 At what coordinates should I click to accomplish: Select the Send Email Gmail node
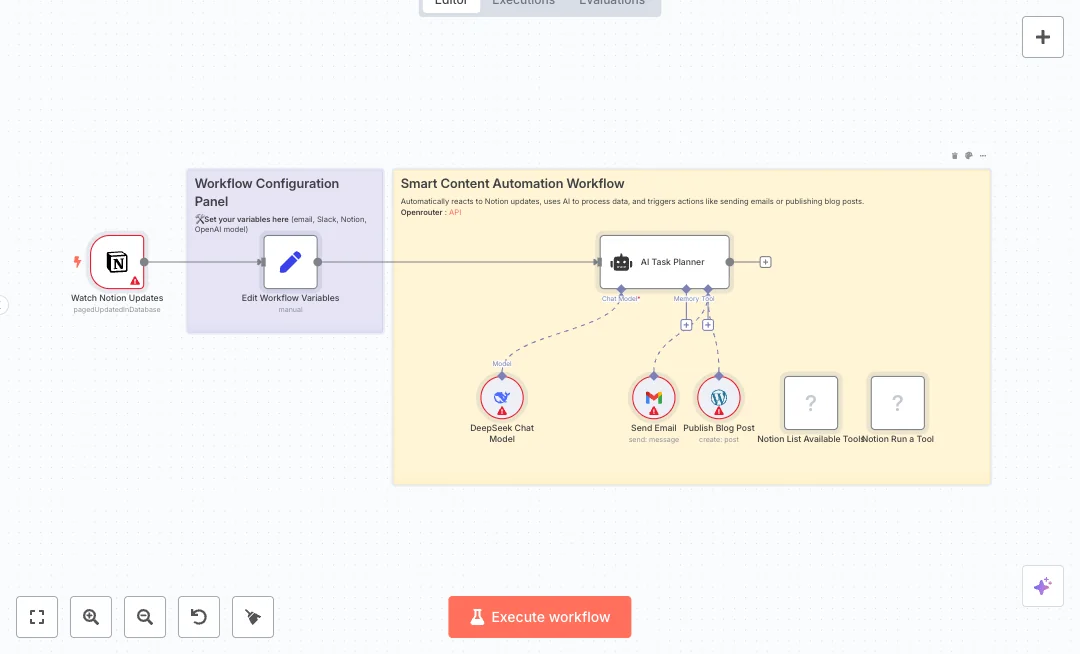click(654, 397)
